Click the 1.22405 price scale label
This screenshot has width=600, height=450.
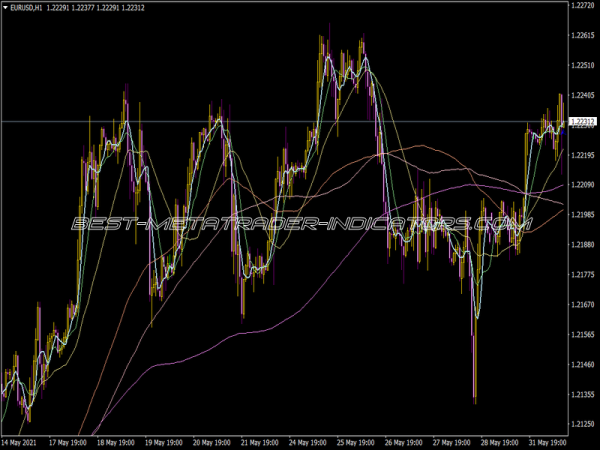coord(582,95)
